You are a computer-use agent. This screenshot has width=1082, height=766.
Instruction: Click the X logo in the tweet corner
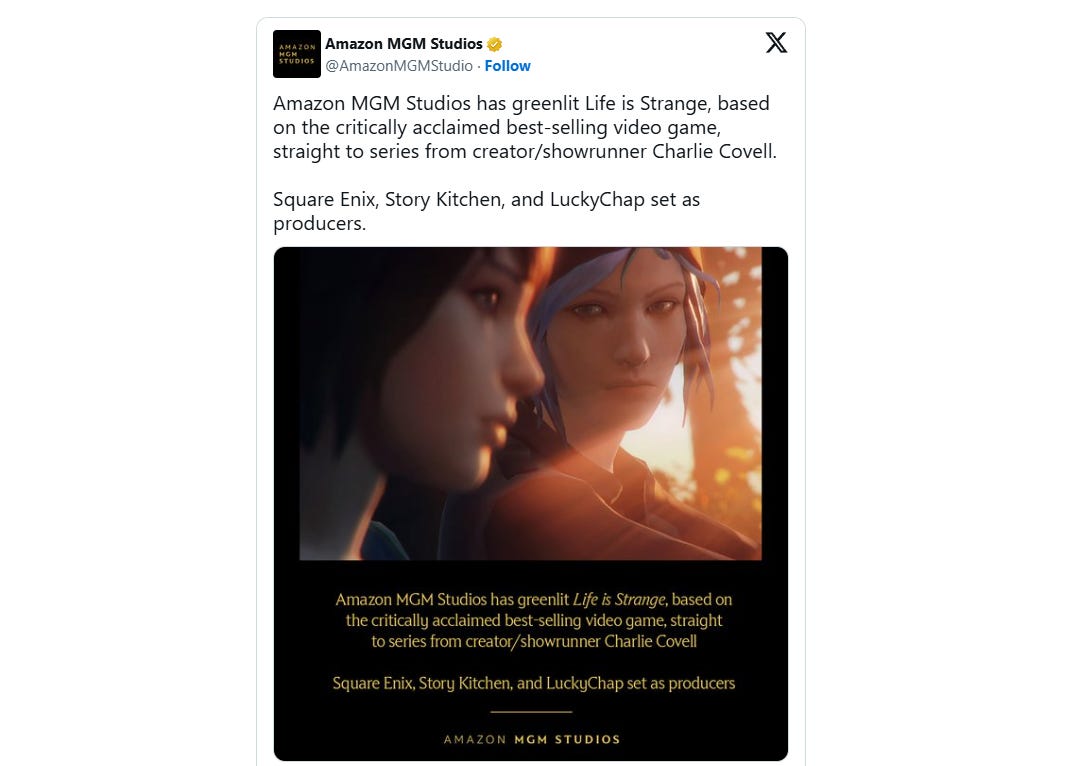776,43
